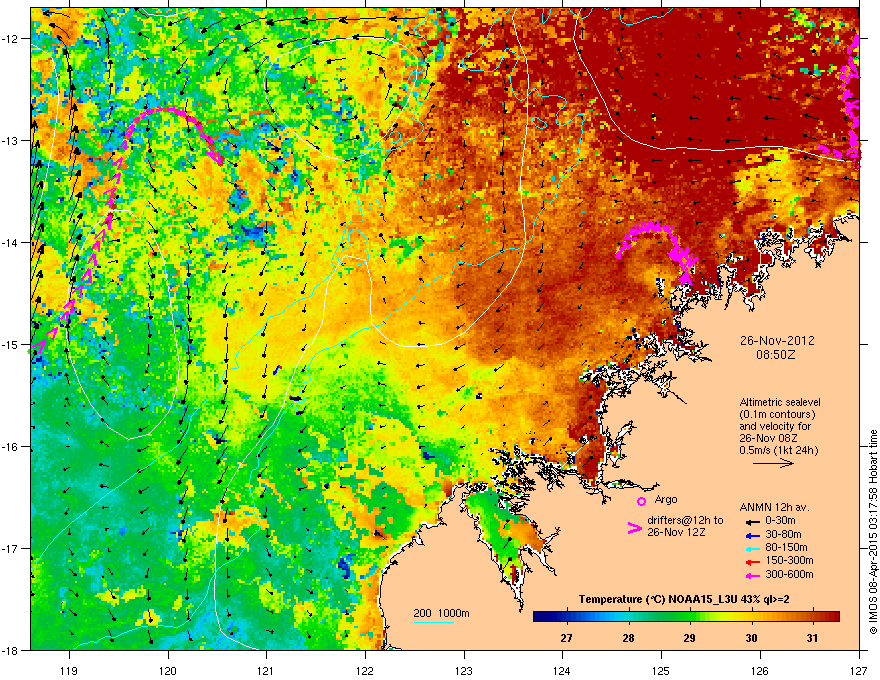Click longitude axis label '127'
Viewport: 880px width, 680px height.
click(859, 670)
